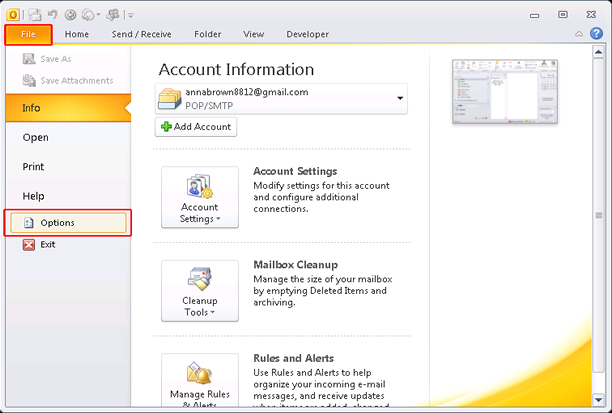Image resolution: width=612 pixels, height=413 pixels.
Task: Click the Outlook window preview thumbnail
Action: tap(505, 92)
